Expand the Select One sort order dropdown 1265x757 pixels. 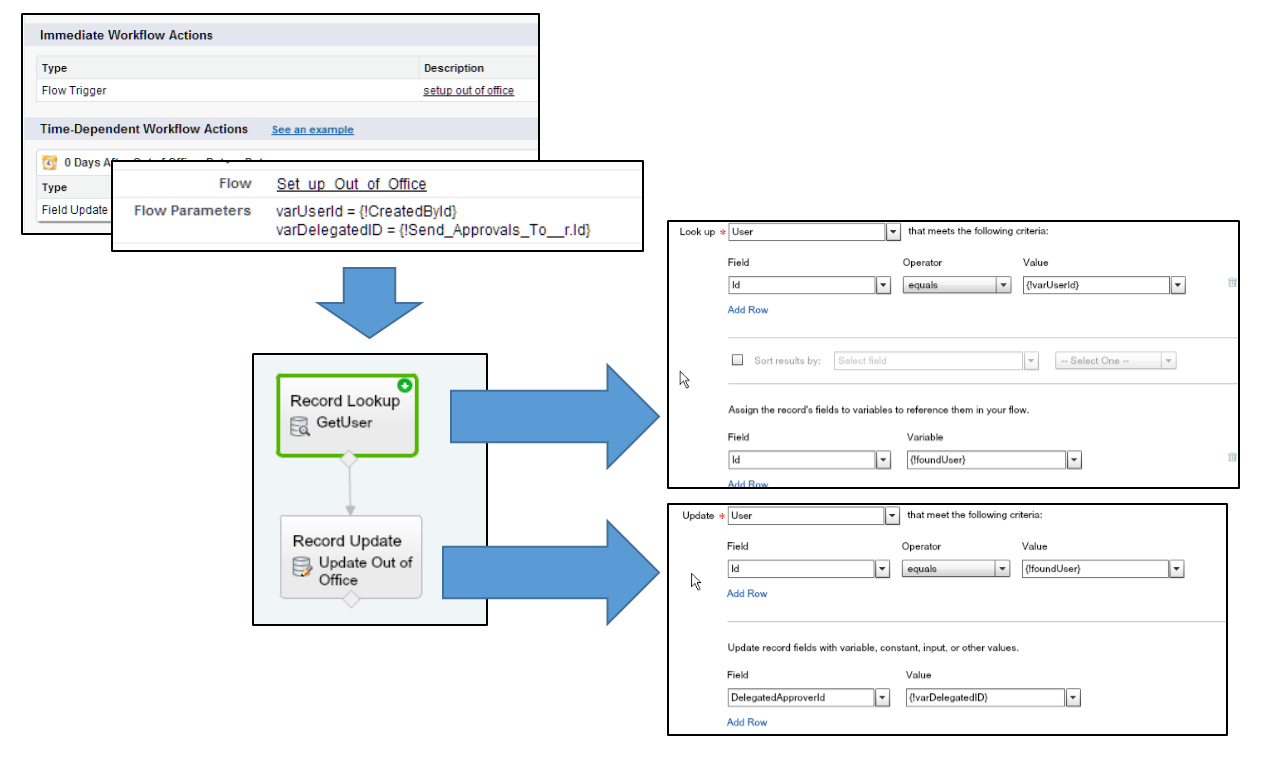tap(1169, 361)
